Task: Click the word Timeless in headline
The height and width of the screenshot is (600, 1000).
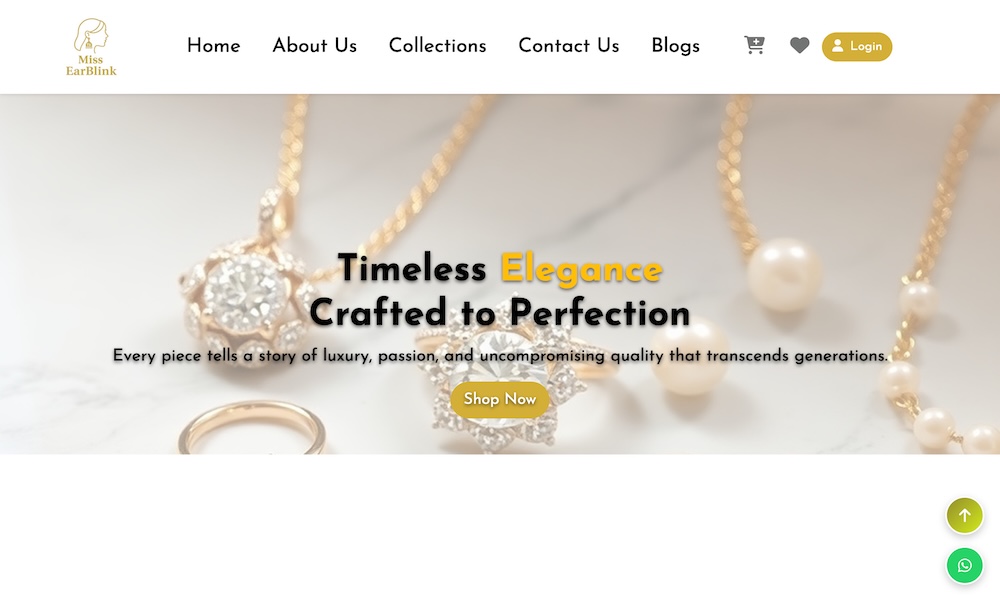Action: 412,268
